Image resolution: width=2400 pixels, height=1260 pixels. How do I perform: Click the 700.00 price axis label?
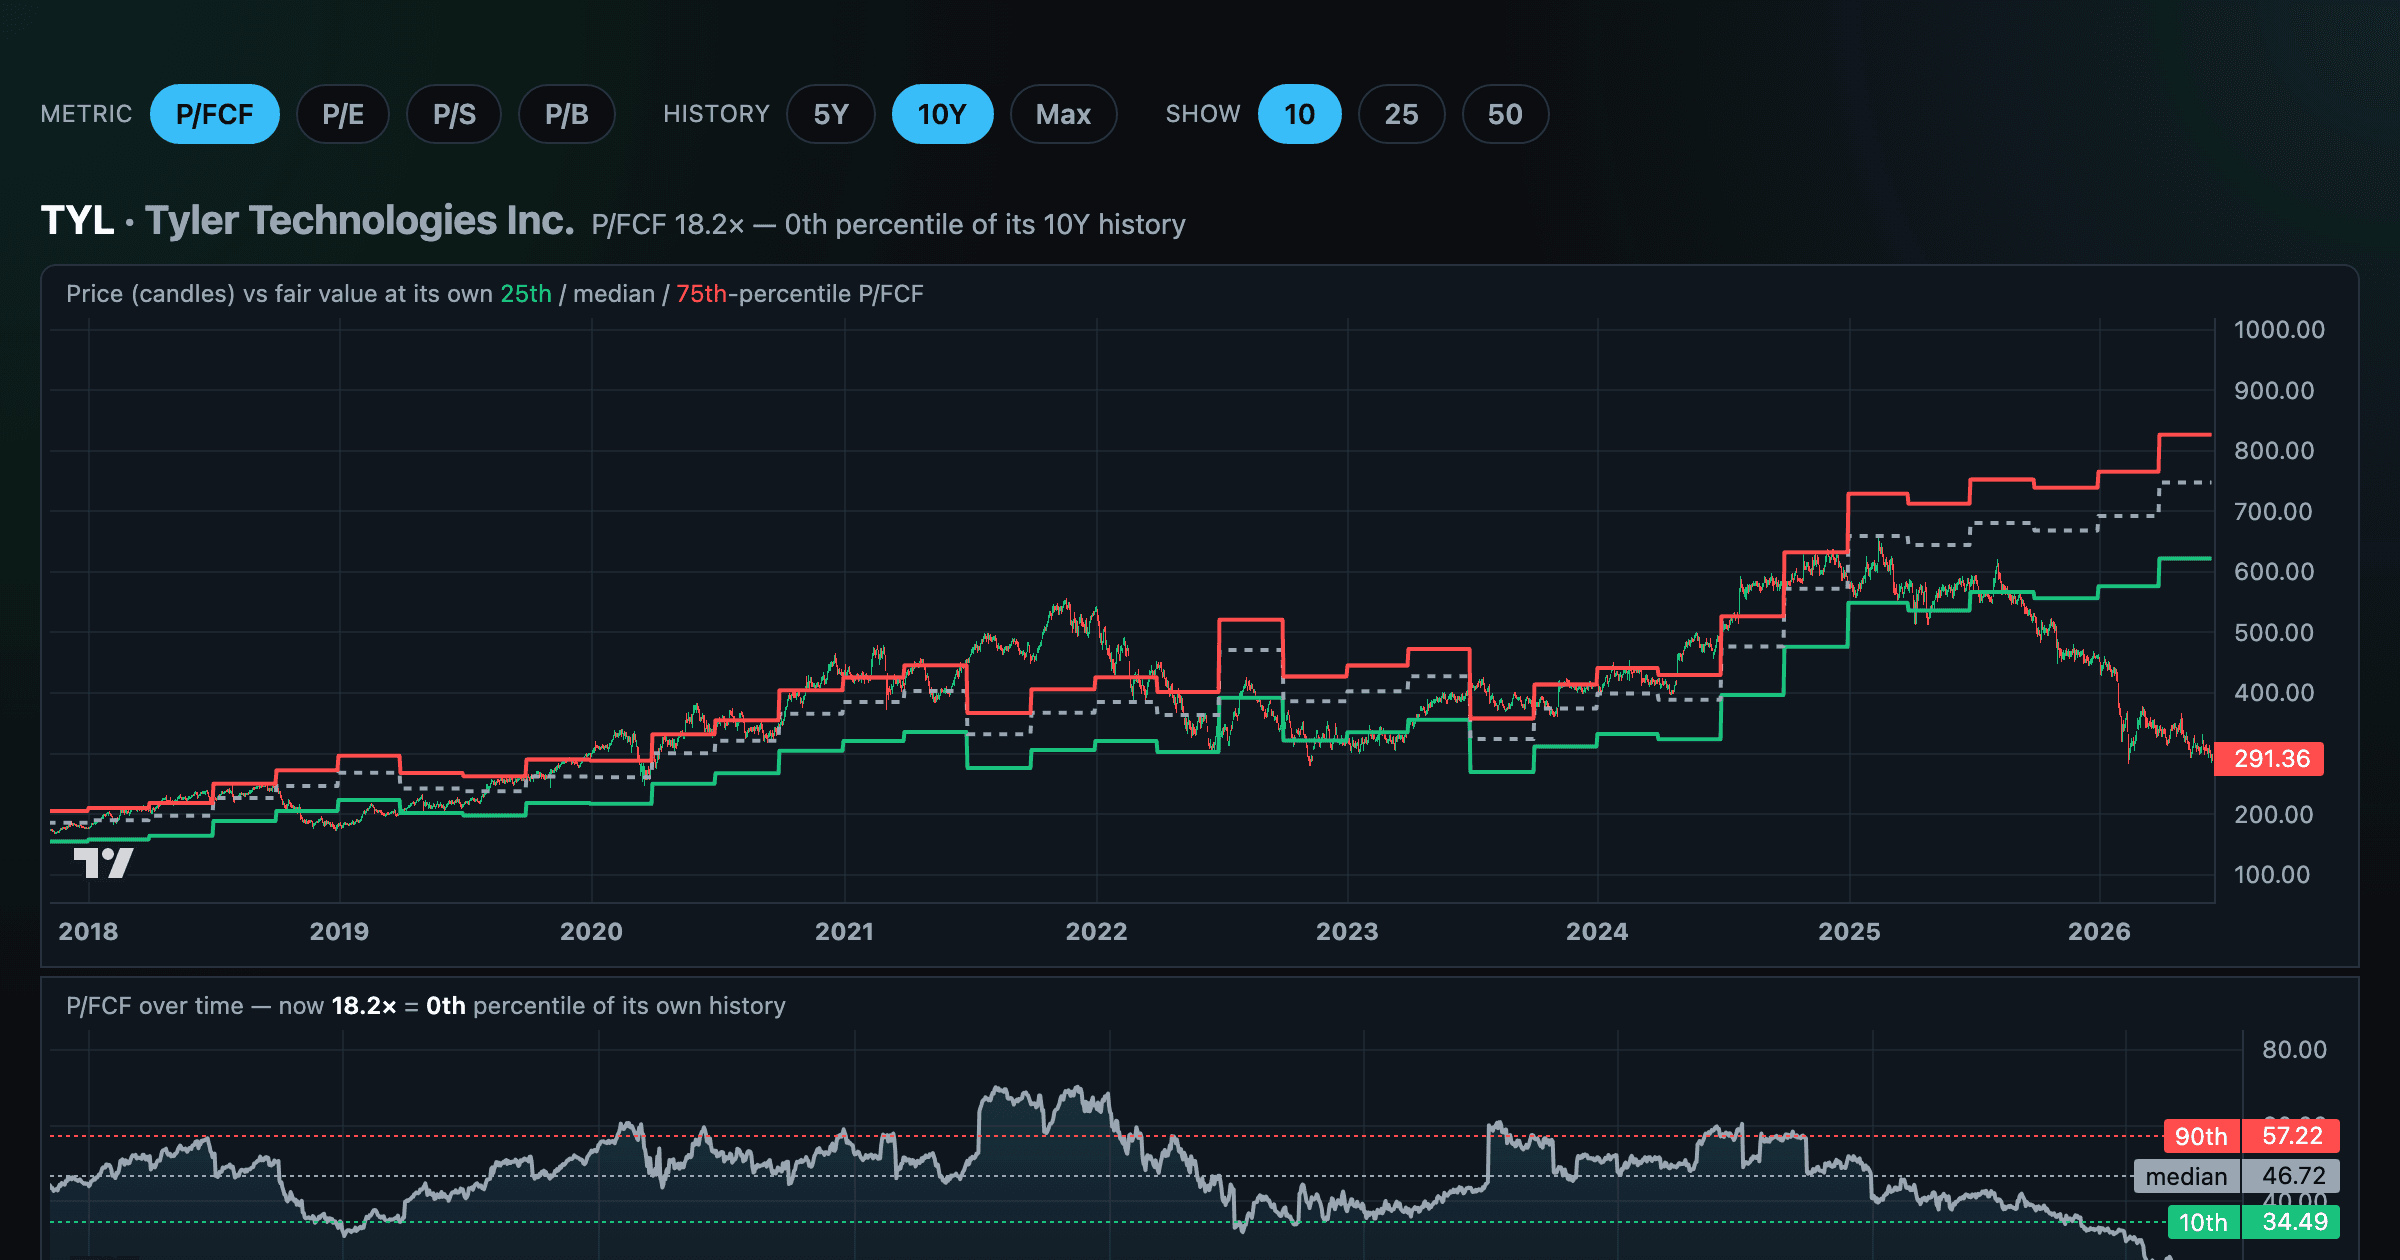(2274, 512)
